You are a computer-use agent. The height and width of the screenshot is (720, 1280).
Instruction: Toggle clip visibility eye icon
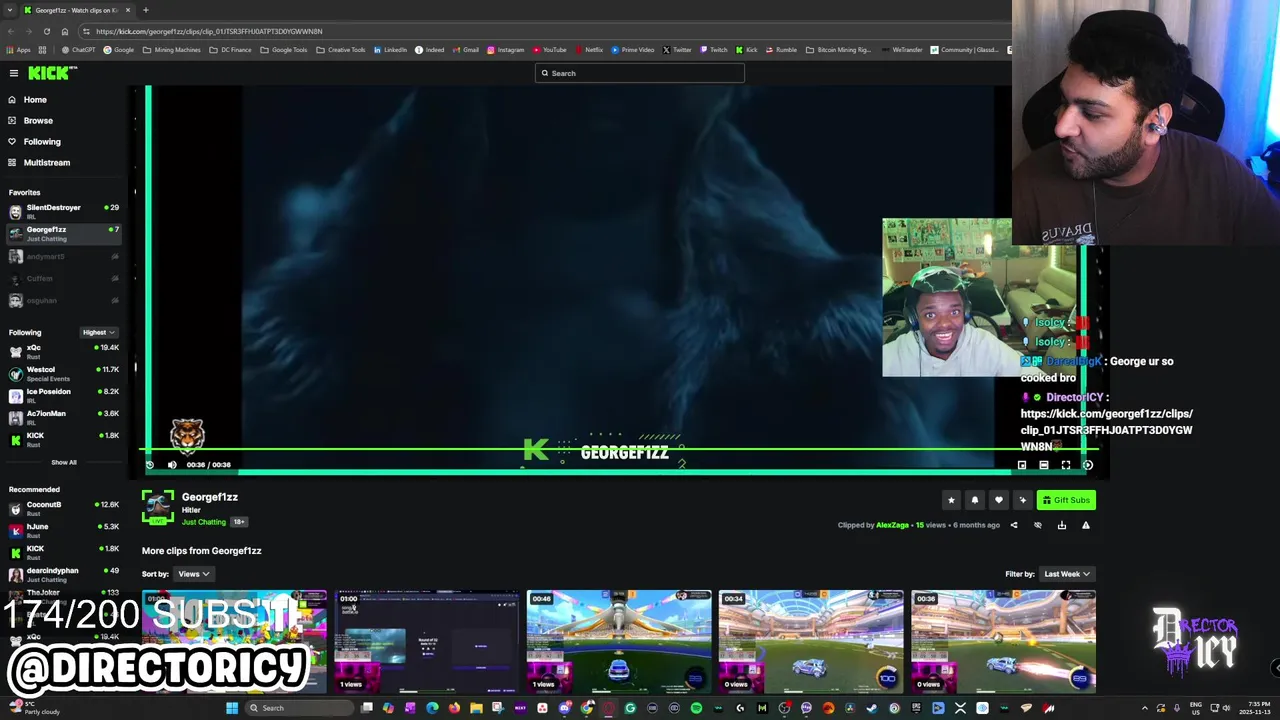(x=1038, y=525)
